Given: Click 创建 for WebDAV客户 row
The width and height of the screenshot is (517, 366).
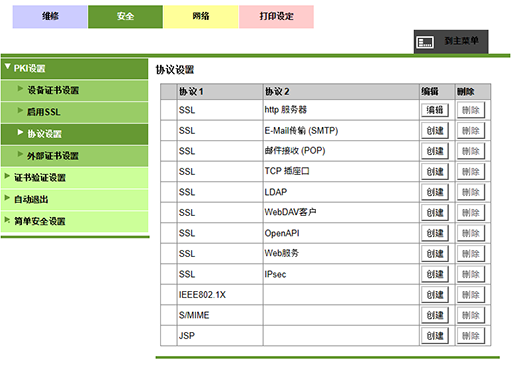Looking at the screenshot, I should click(435, 213).
